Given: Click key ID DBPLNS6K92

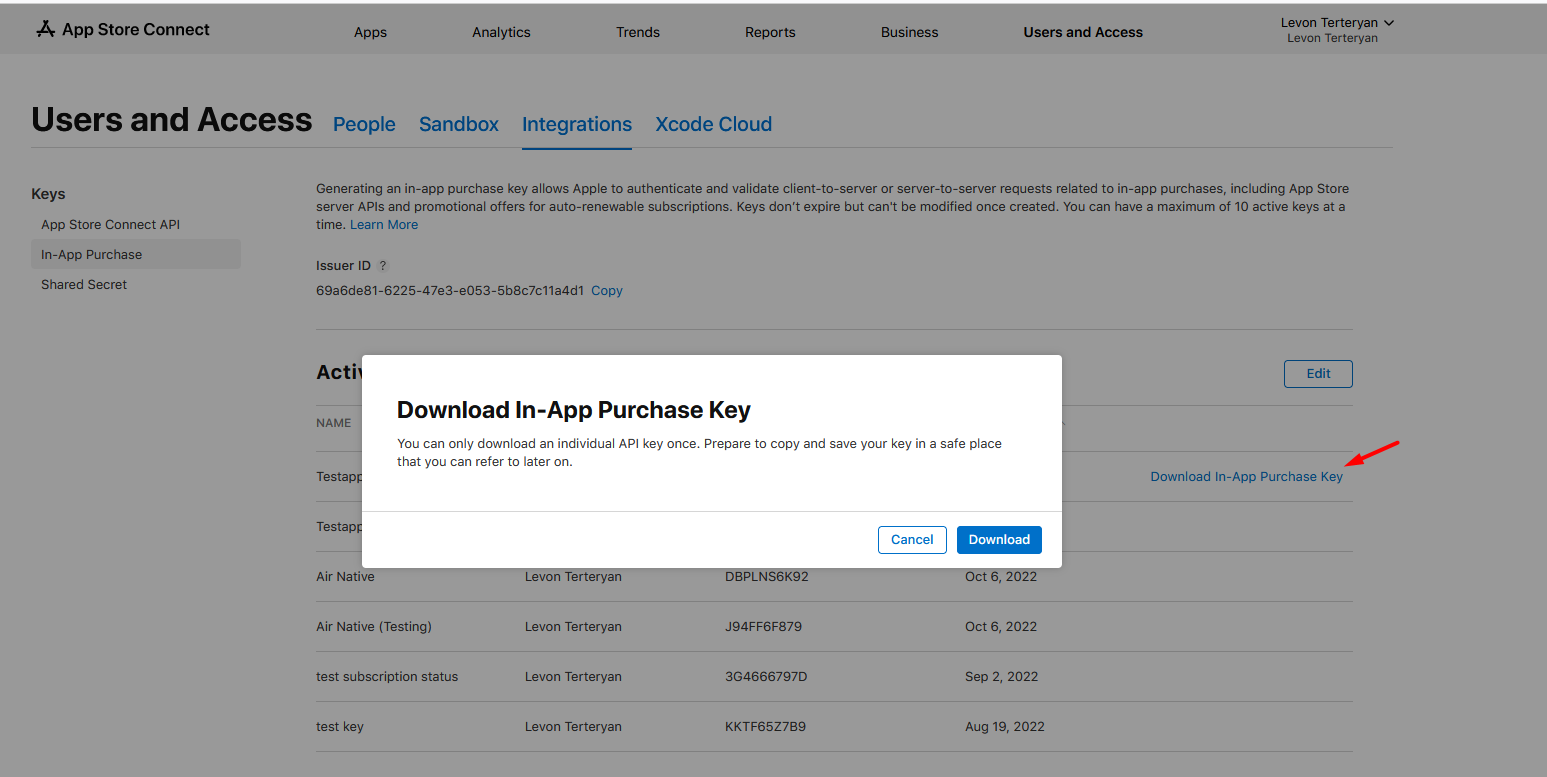Looking at the screenshot, I should click(767, 577).
